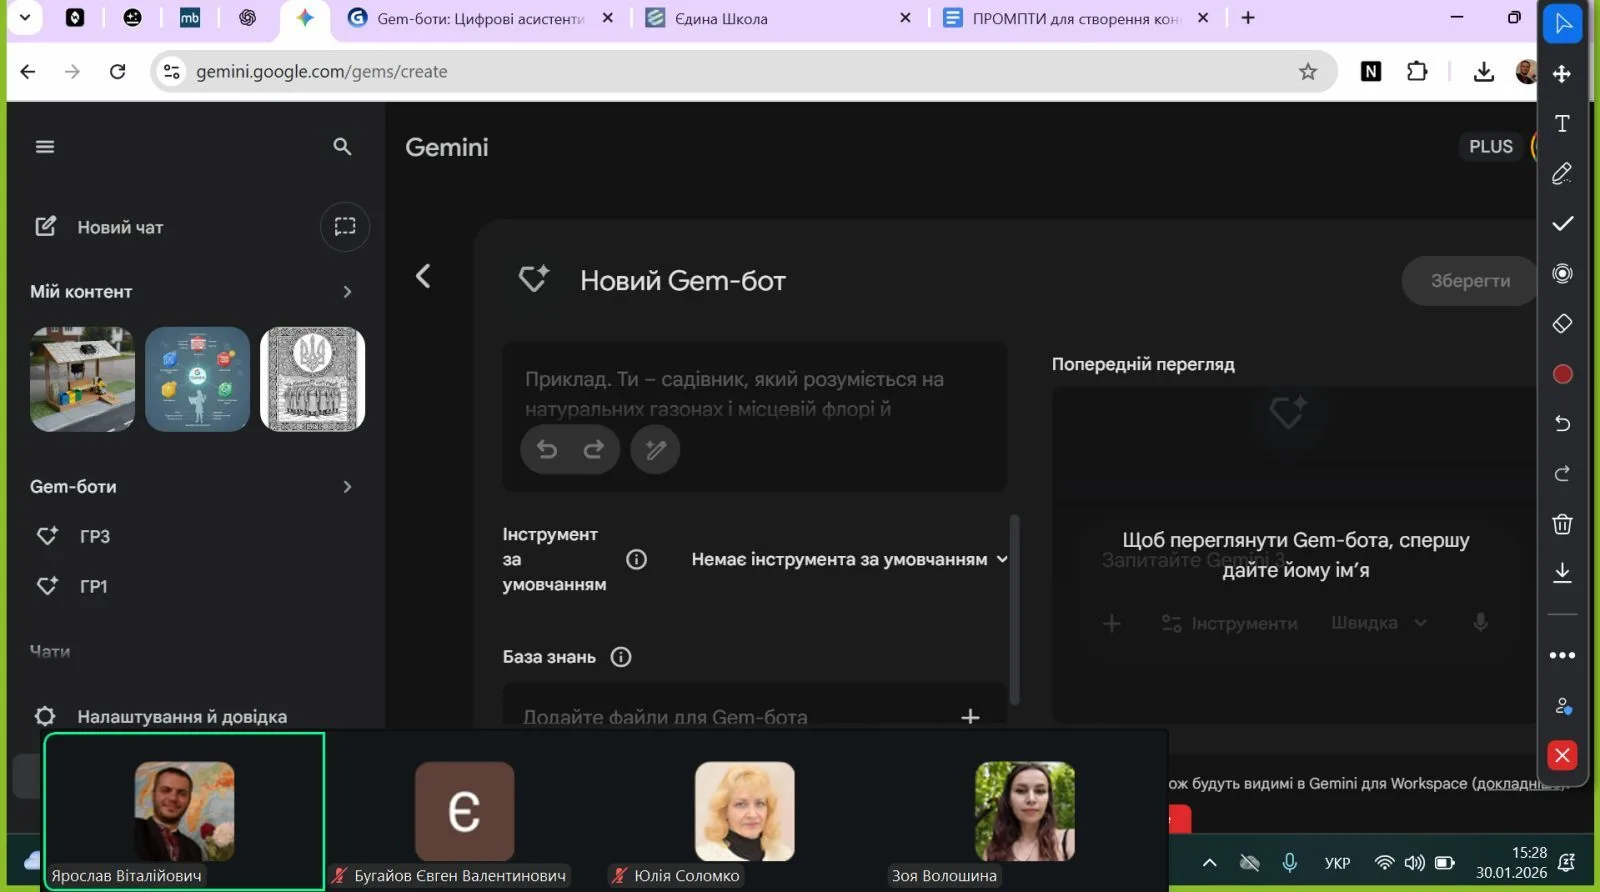The image size is (1600, 892).
Task: Open more annotation options (three dots)
Action: (x=1562, y=656)
